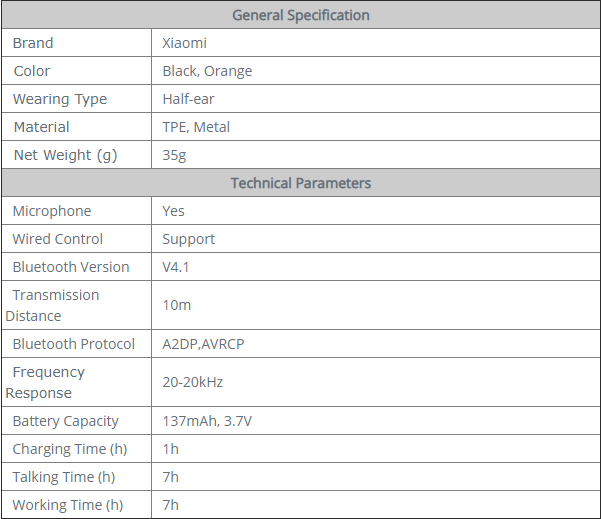Screen dimensions: 601x519
Task: Select the Brand label cell
Action: (x=77, y=43)
